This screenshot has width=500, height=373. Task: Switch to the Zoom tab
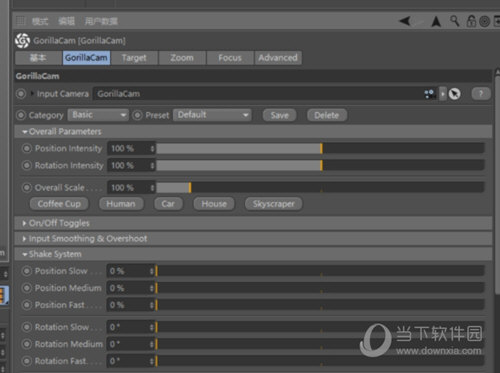tap(182, 58)
